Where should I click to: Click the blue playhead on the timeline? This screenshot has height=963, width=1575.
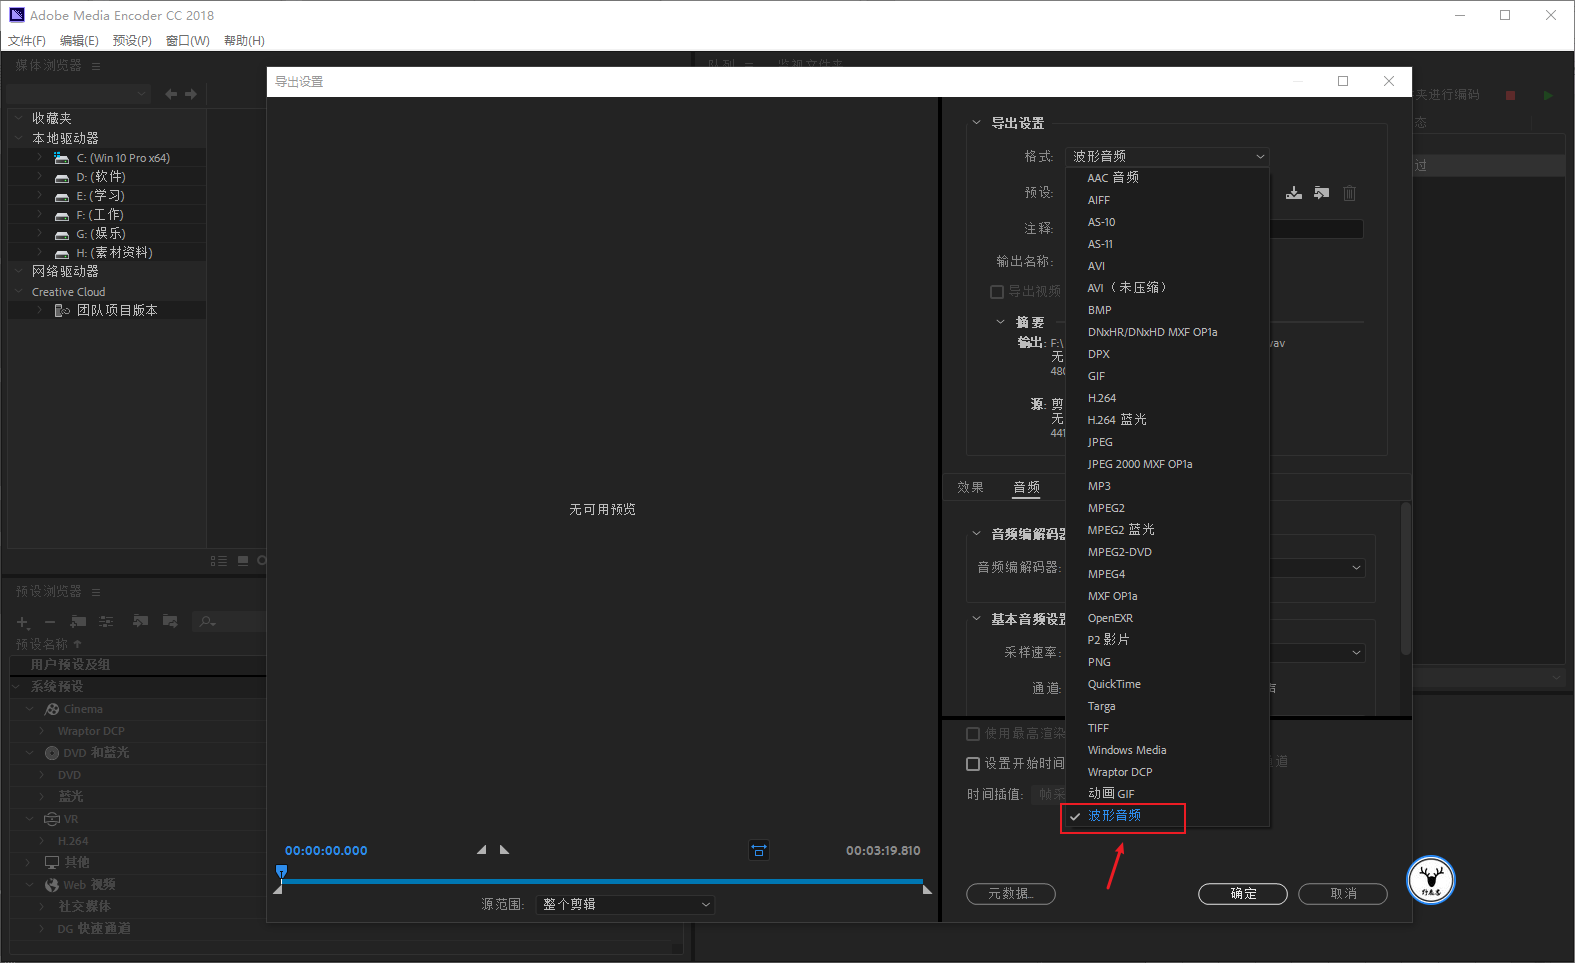tap(281, 872)
